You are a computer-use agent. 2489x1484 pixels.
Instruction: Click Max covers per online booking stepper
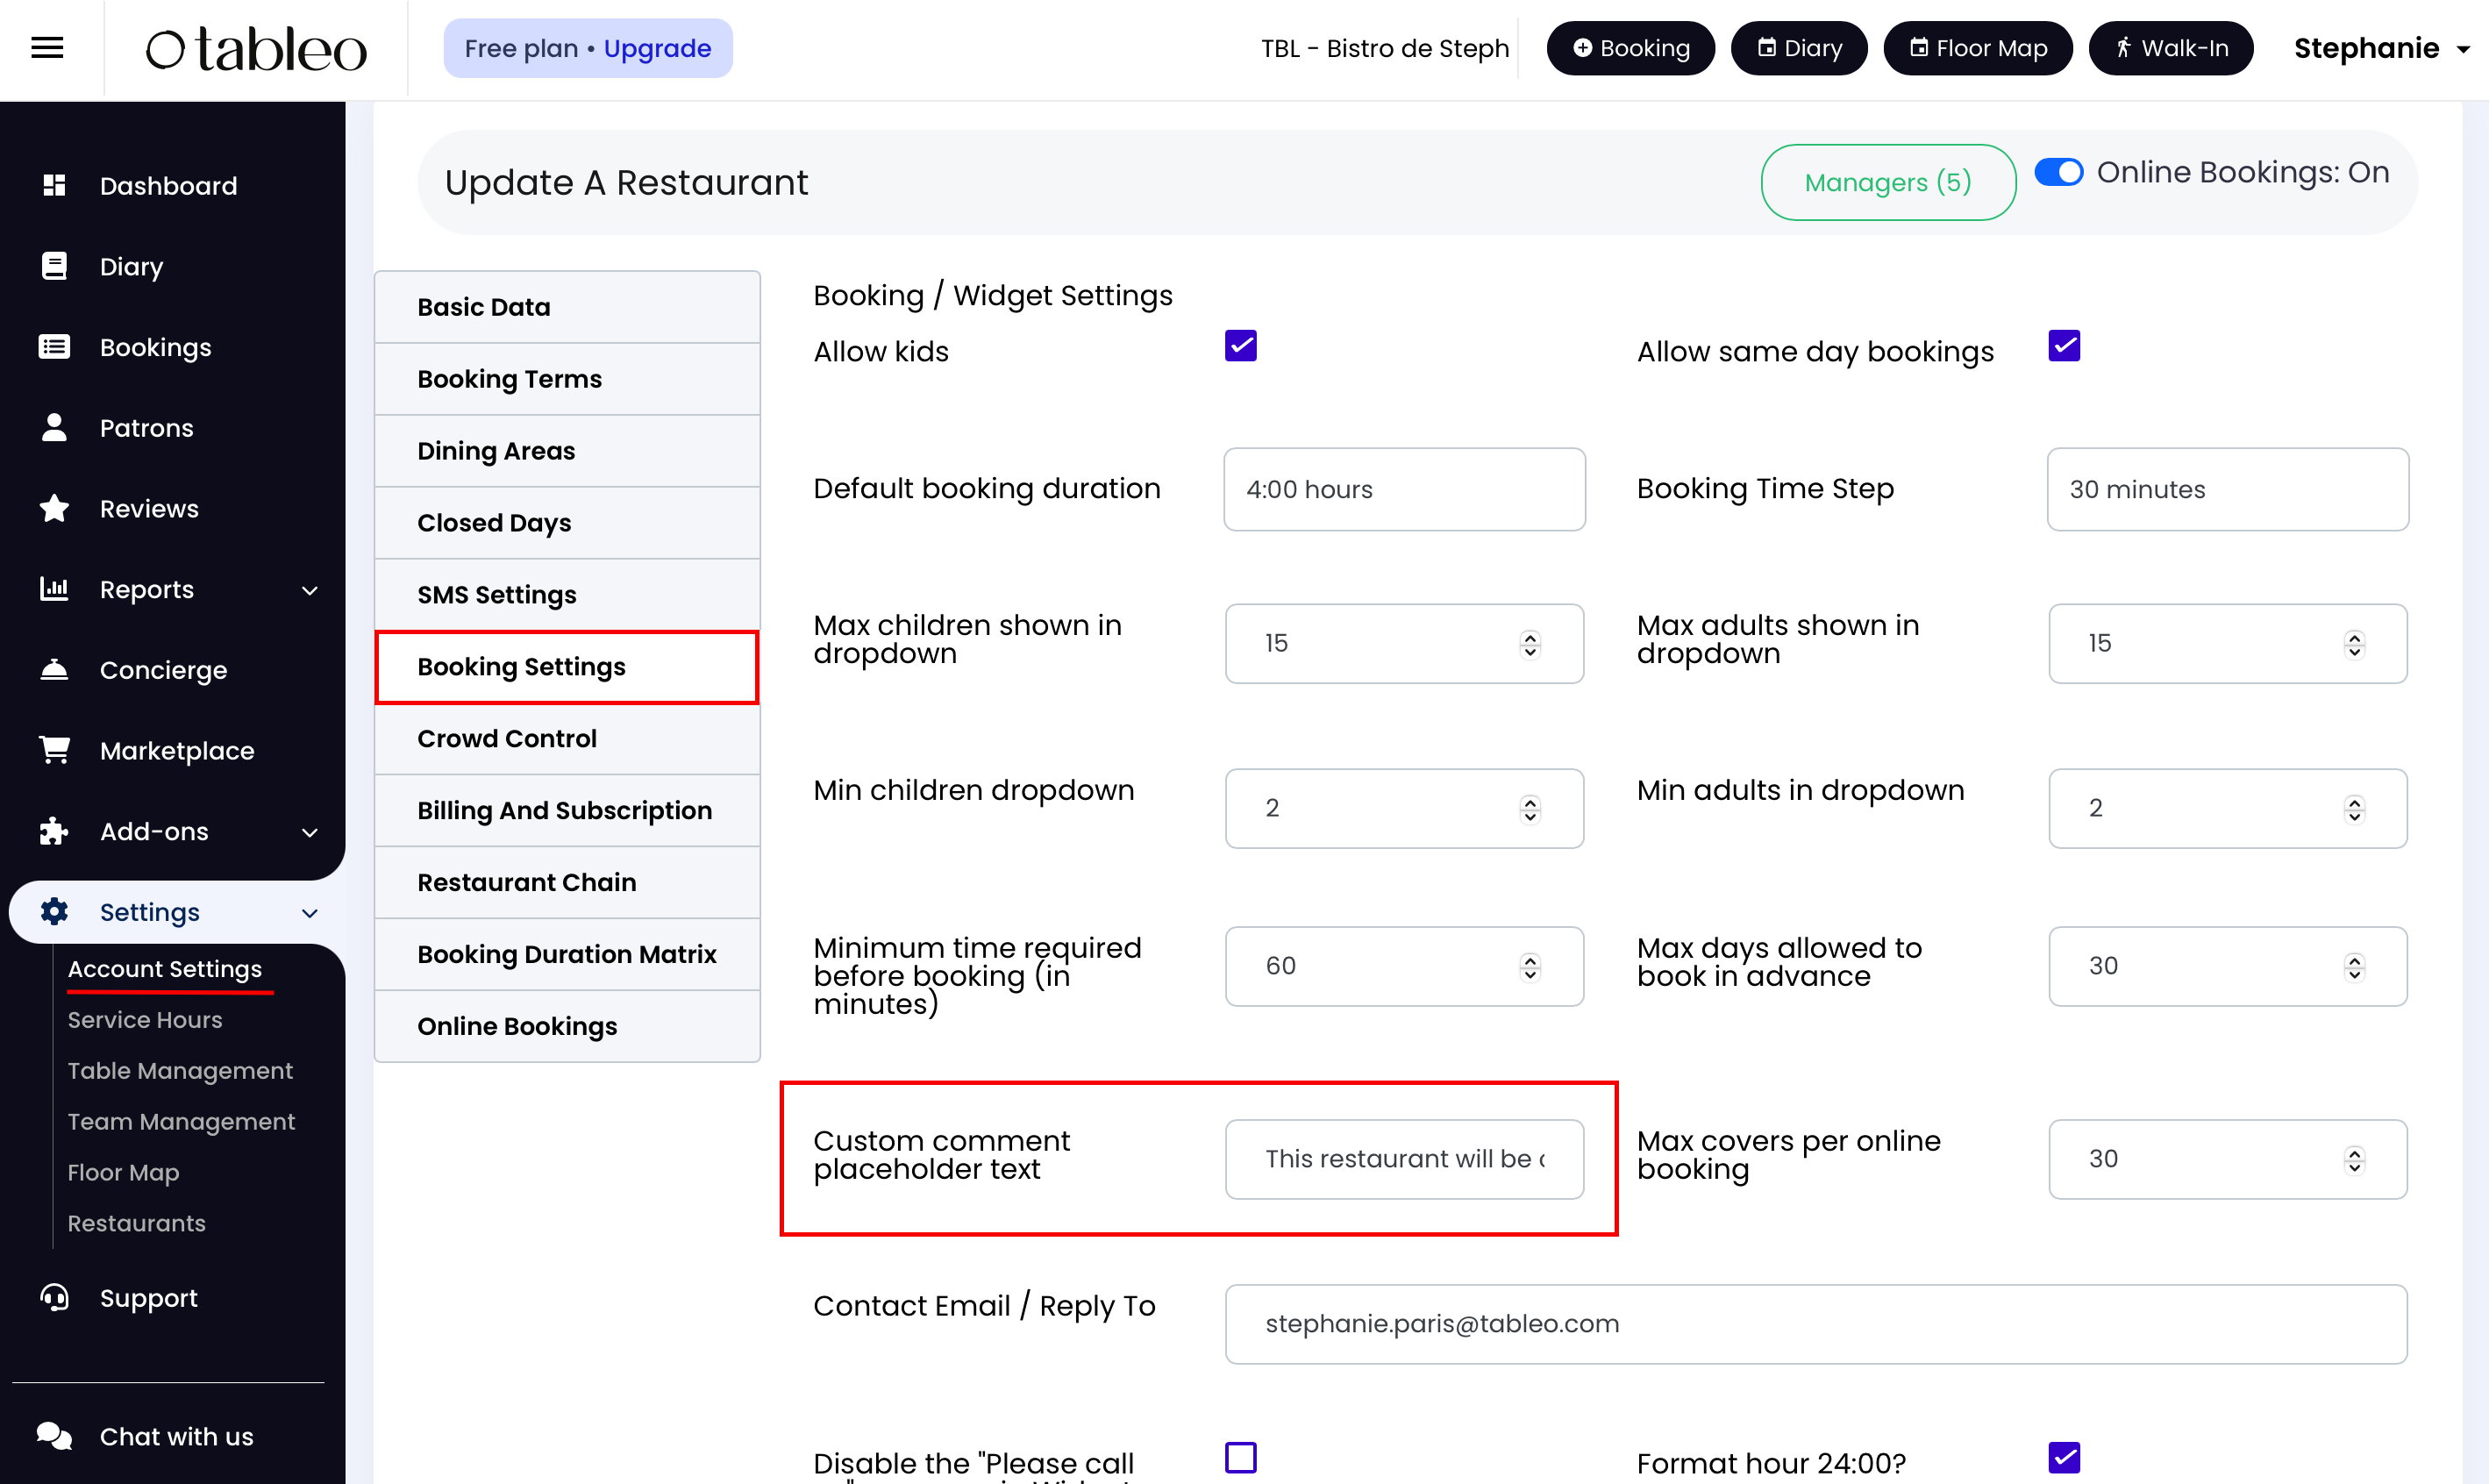pyautogui.click(x=2354, y=1159)
